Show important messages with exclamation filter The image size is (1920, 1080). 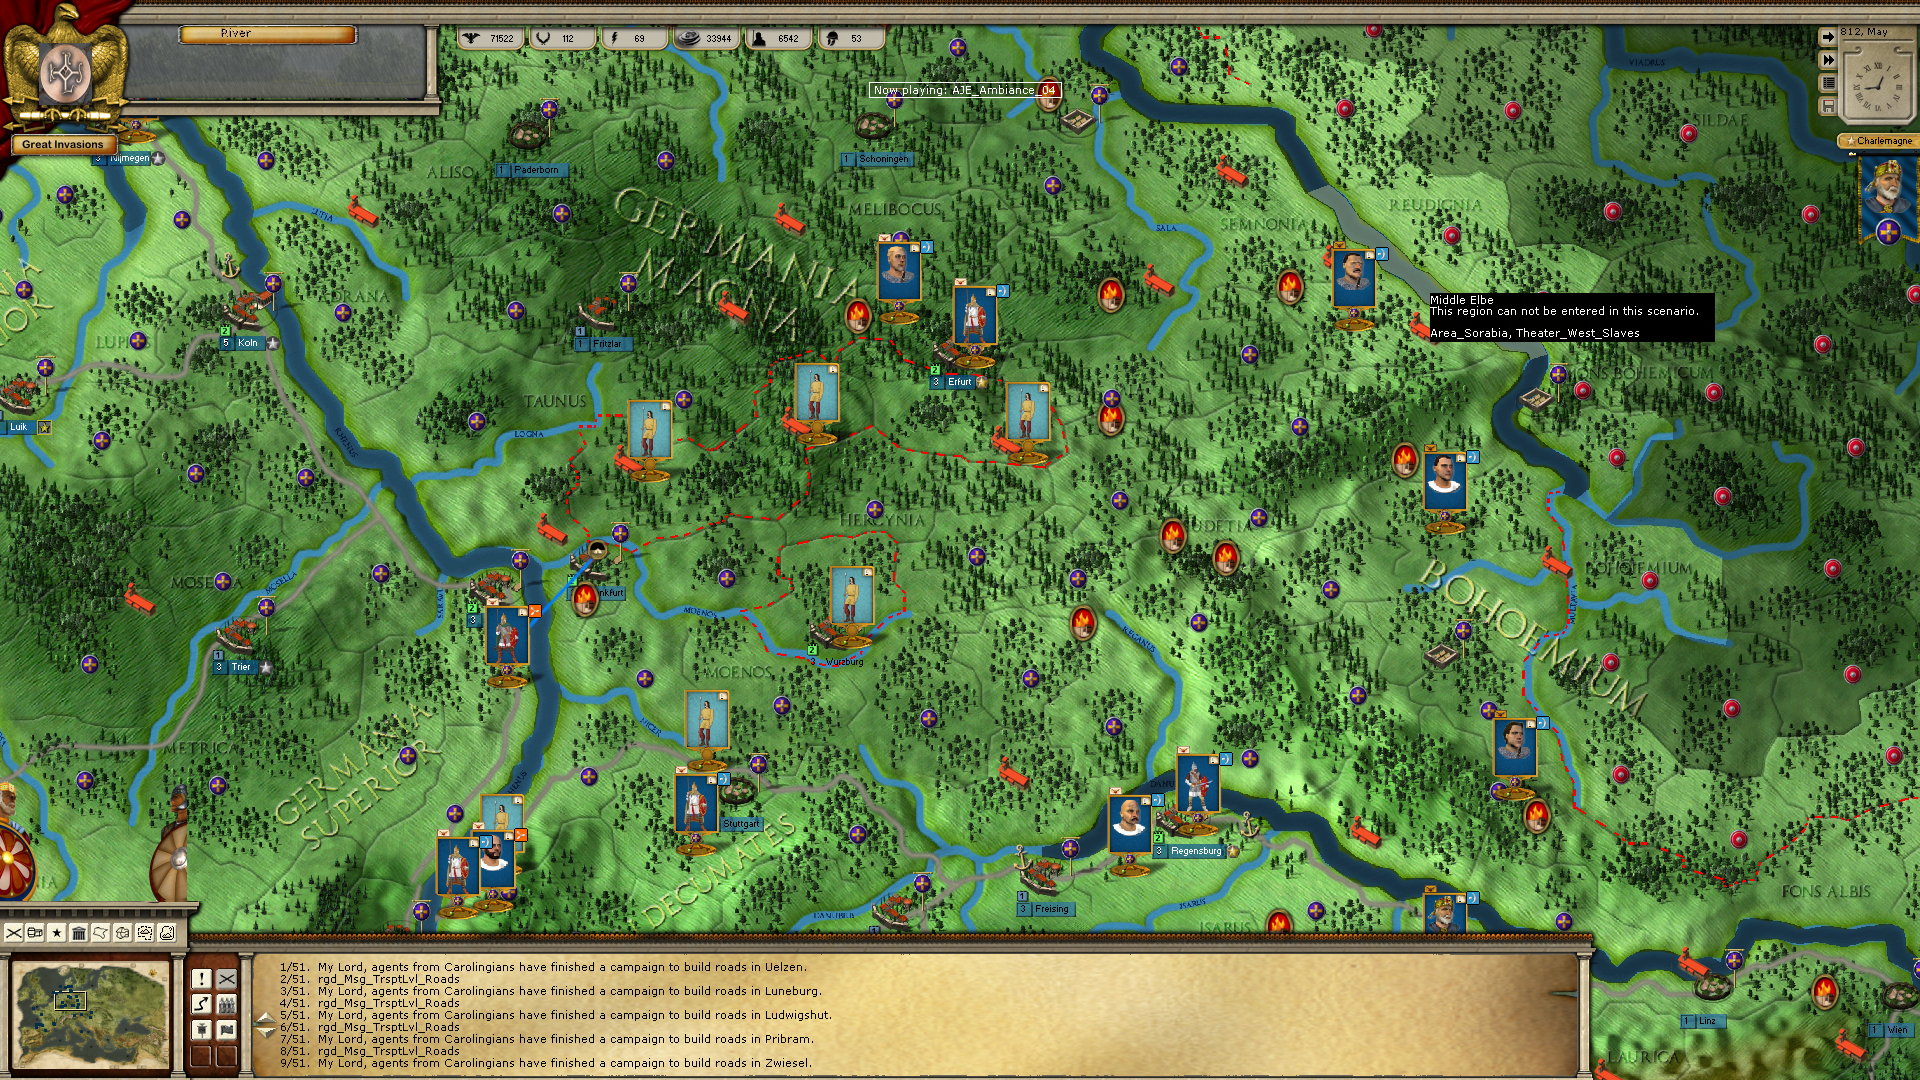click(x=201, y=979)
